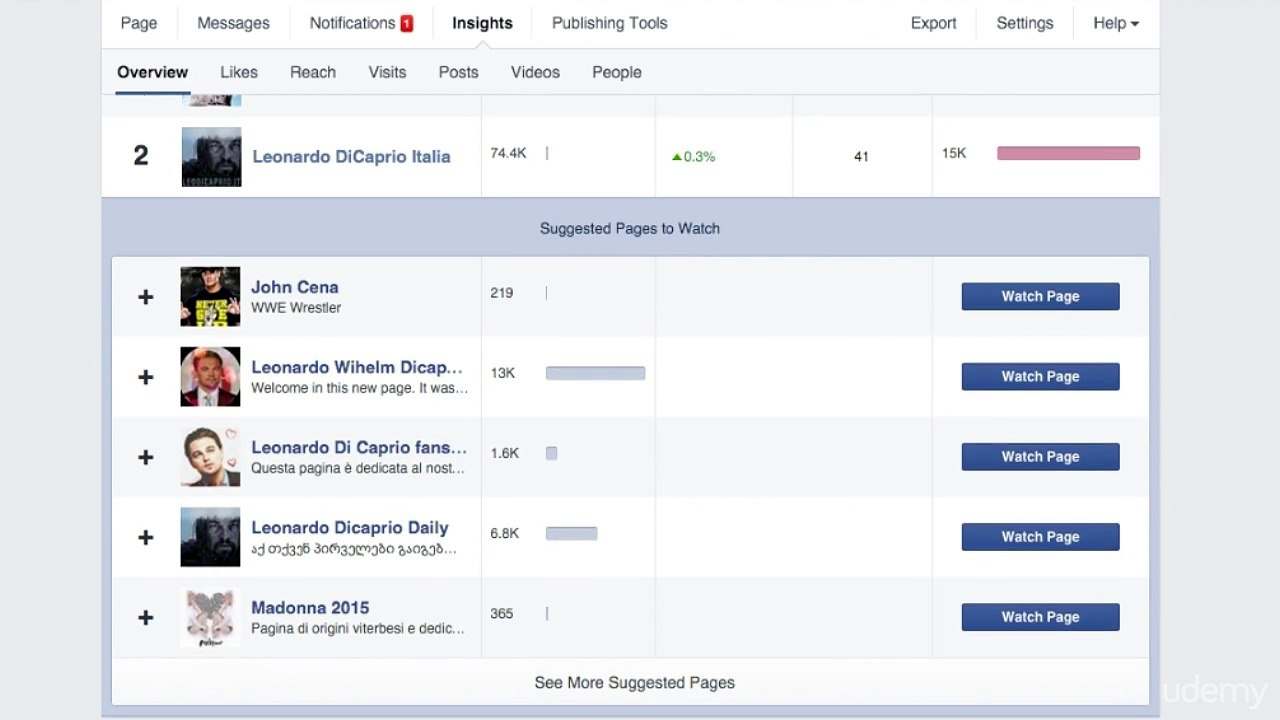Watch Page for Leonardo Dicaprio Daily
The height and width of the screenshot is (720, 1280).
(x=1040, y=536)
